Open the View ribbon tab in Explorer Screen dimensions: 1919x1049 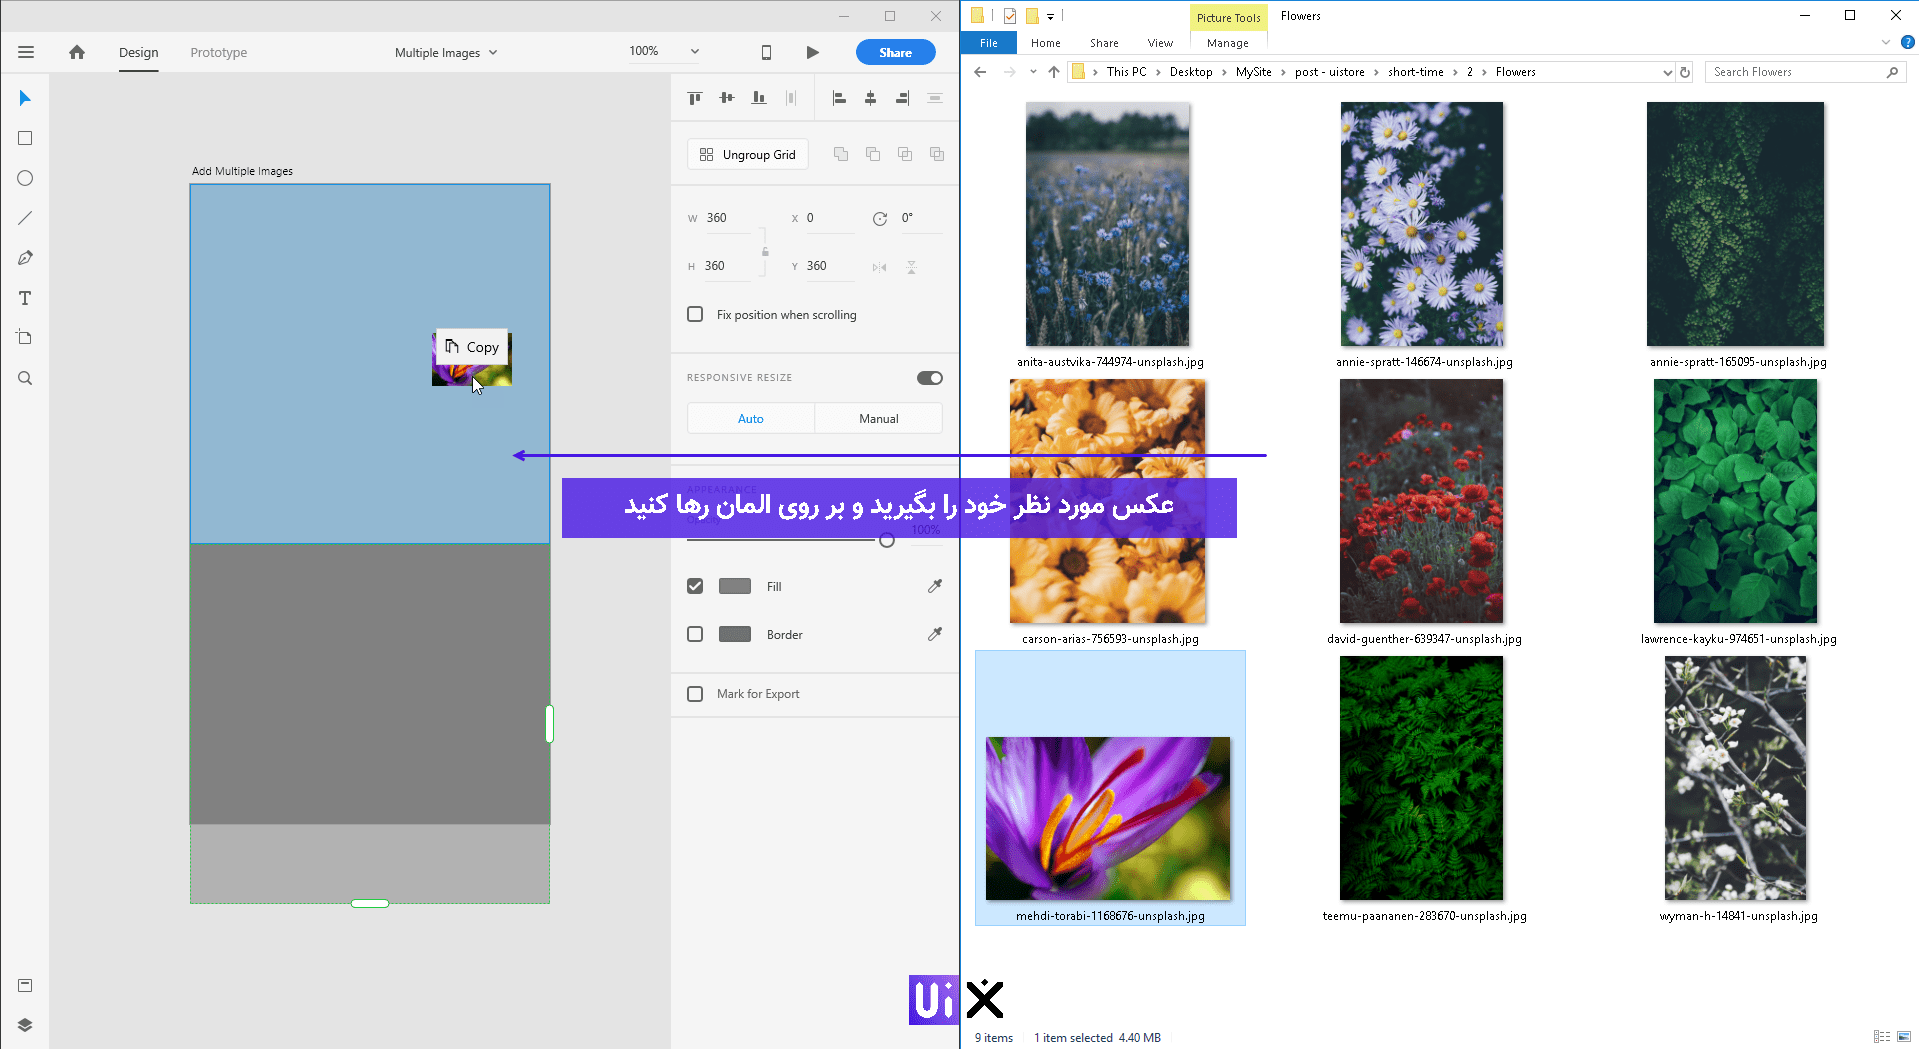click(1161, 43)
